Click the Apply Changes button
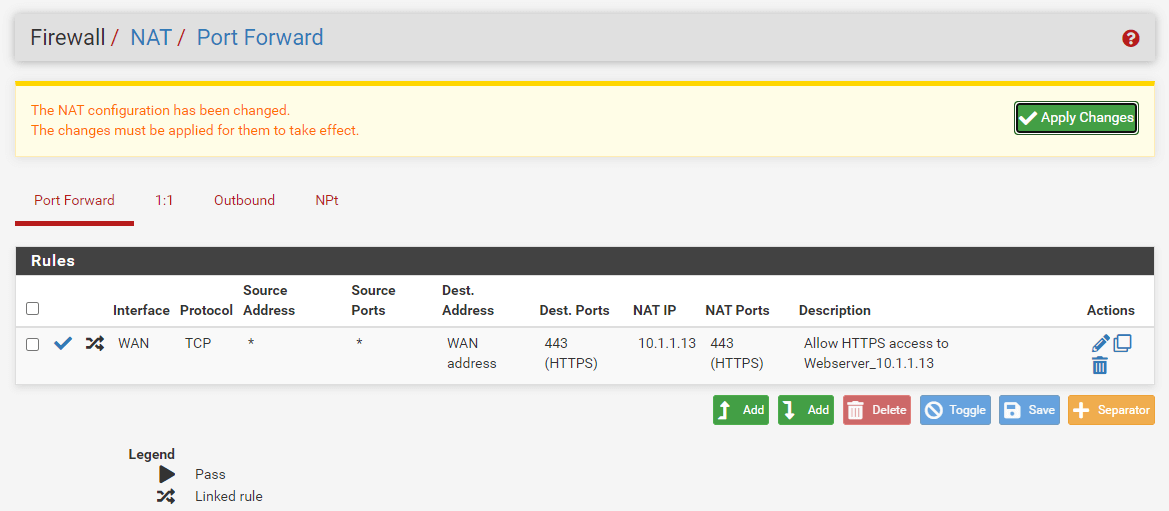This screenshot has width=1169, height=511. pyautogui.click(x=1076, y=118)
